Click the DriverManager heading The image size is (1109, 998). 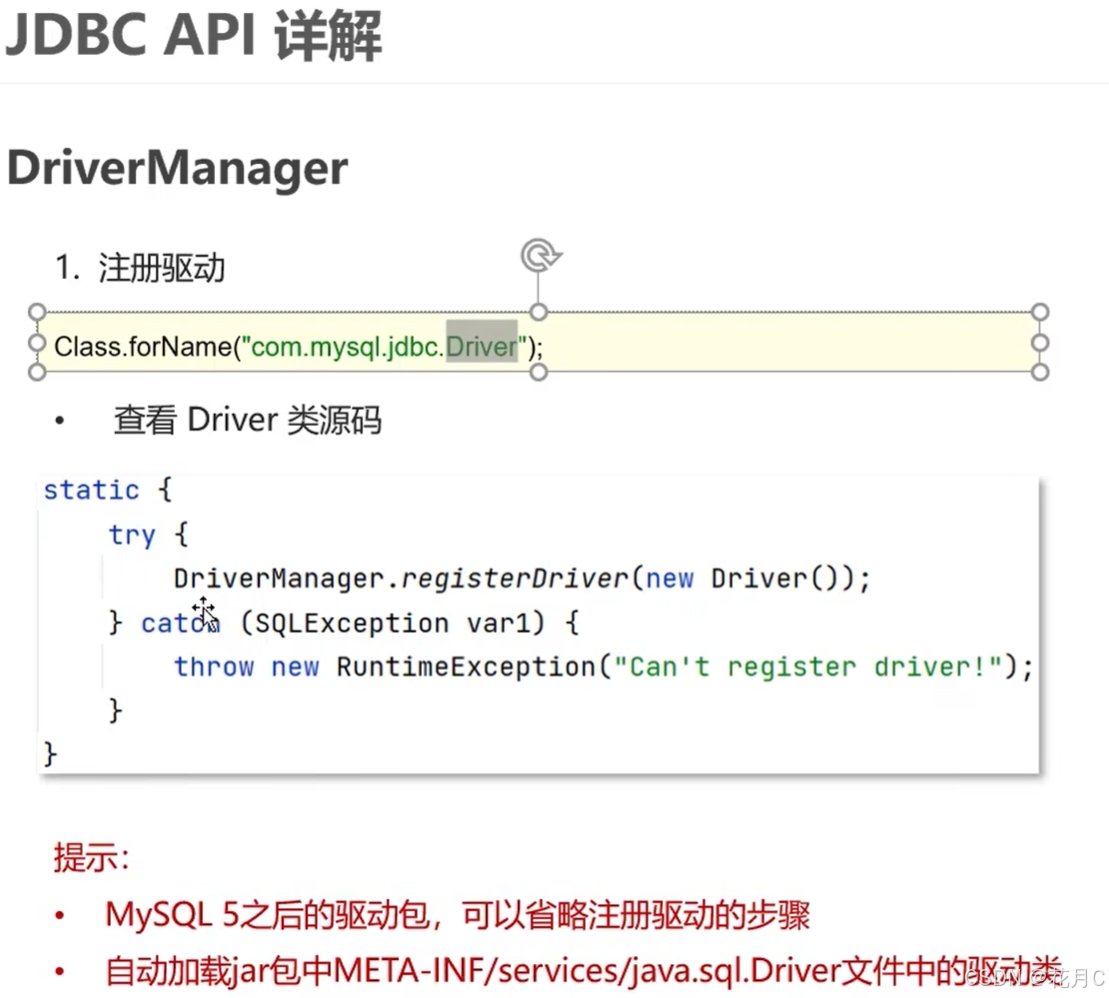click(175, 168)
